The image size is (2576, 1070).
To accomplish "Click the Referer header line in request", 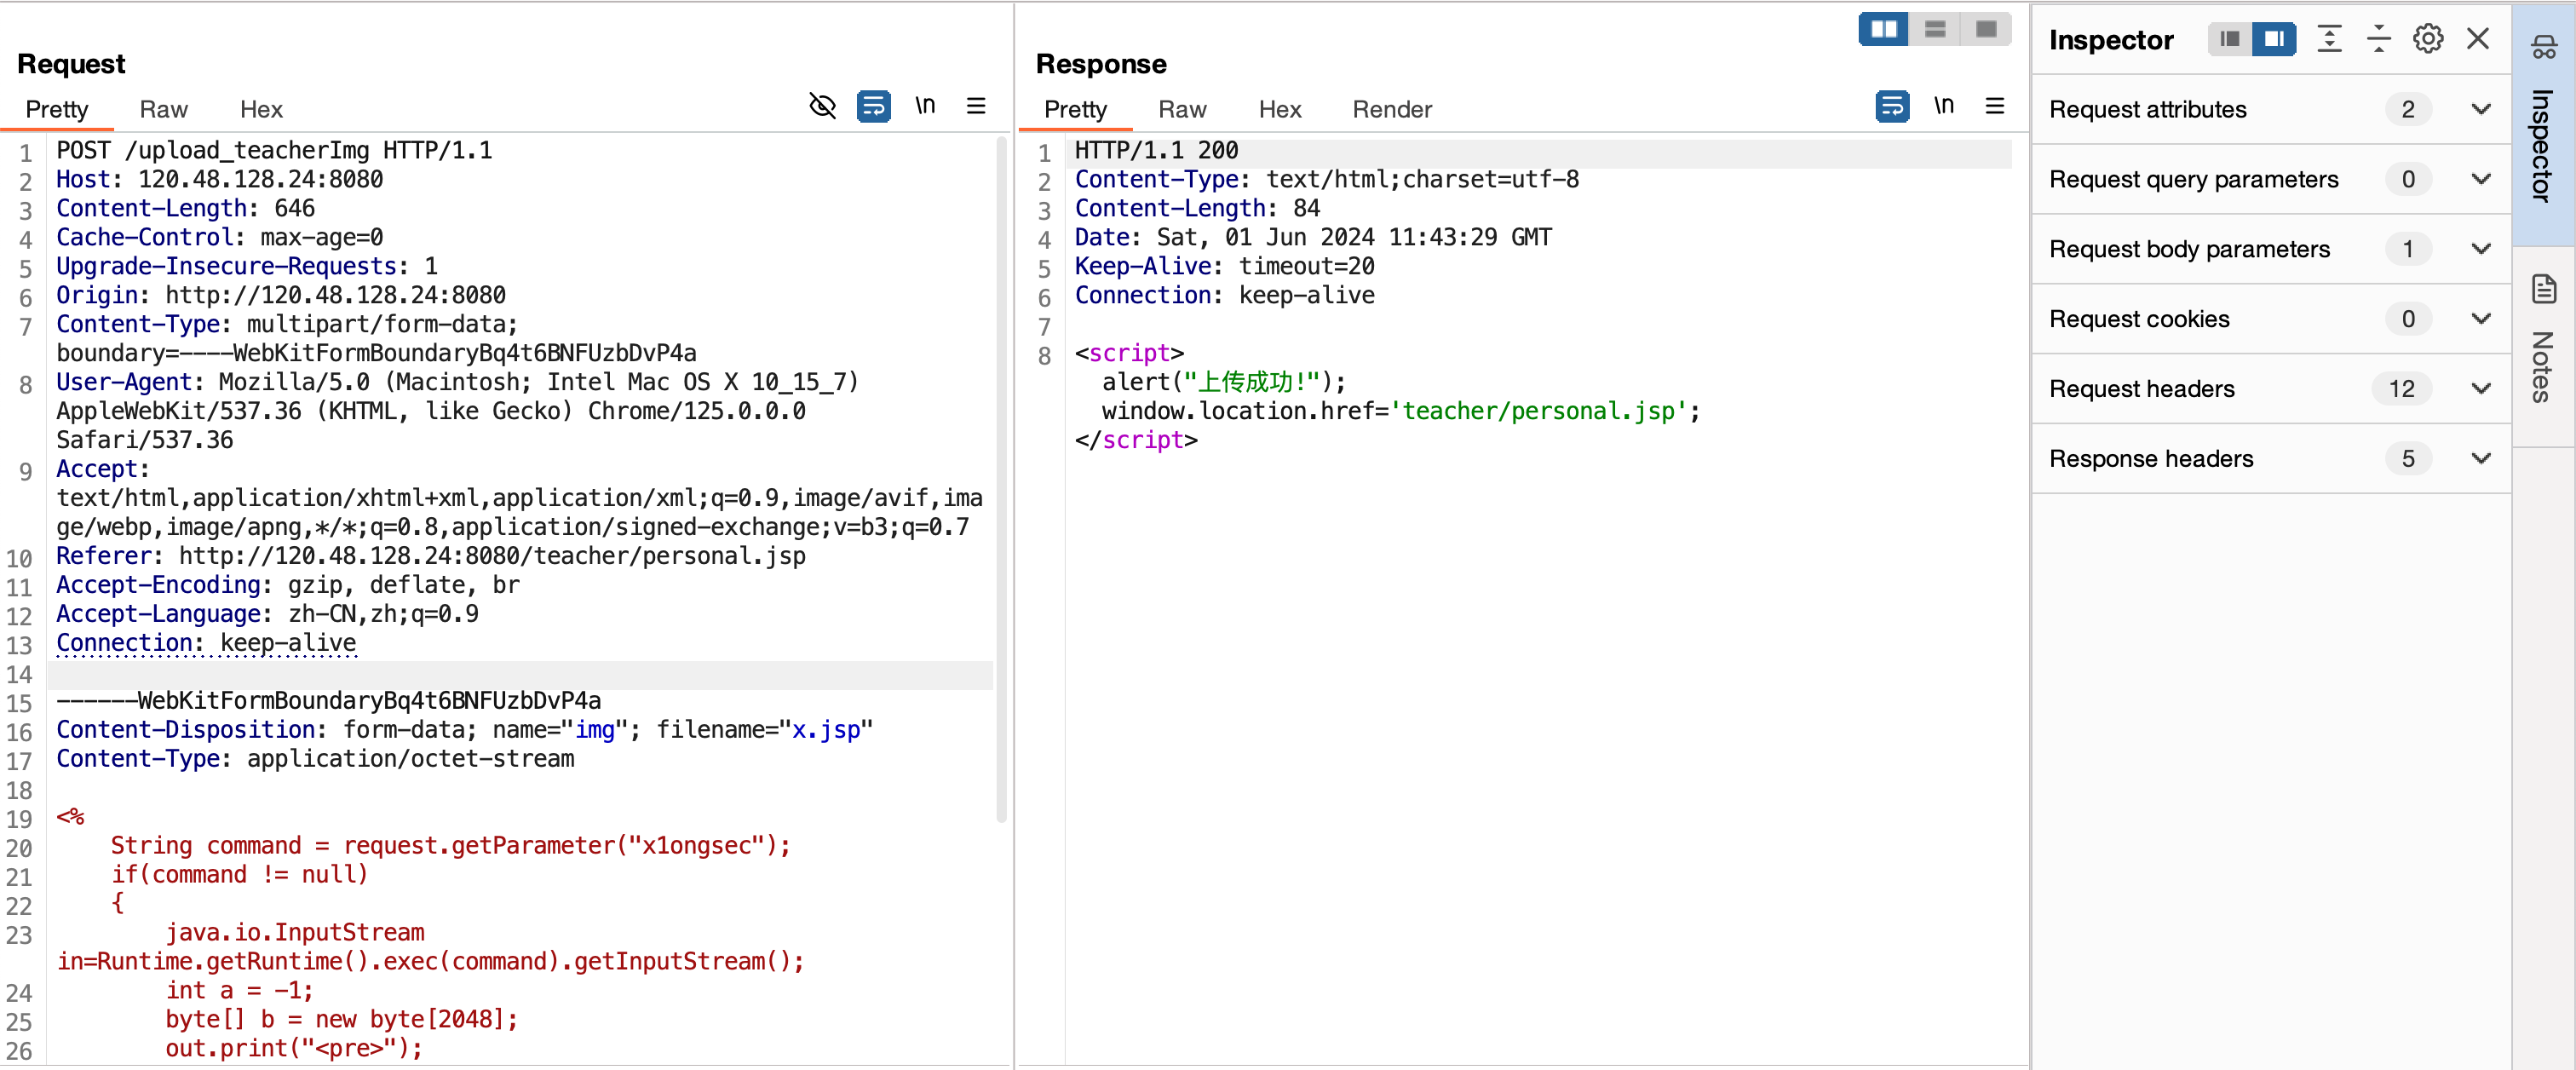I will click(x=431, y=556).
